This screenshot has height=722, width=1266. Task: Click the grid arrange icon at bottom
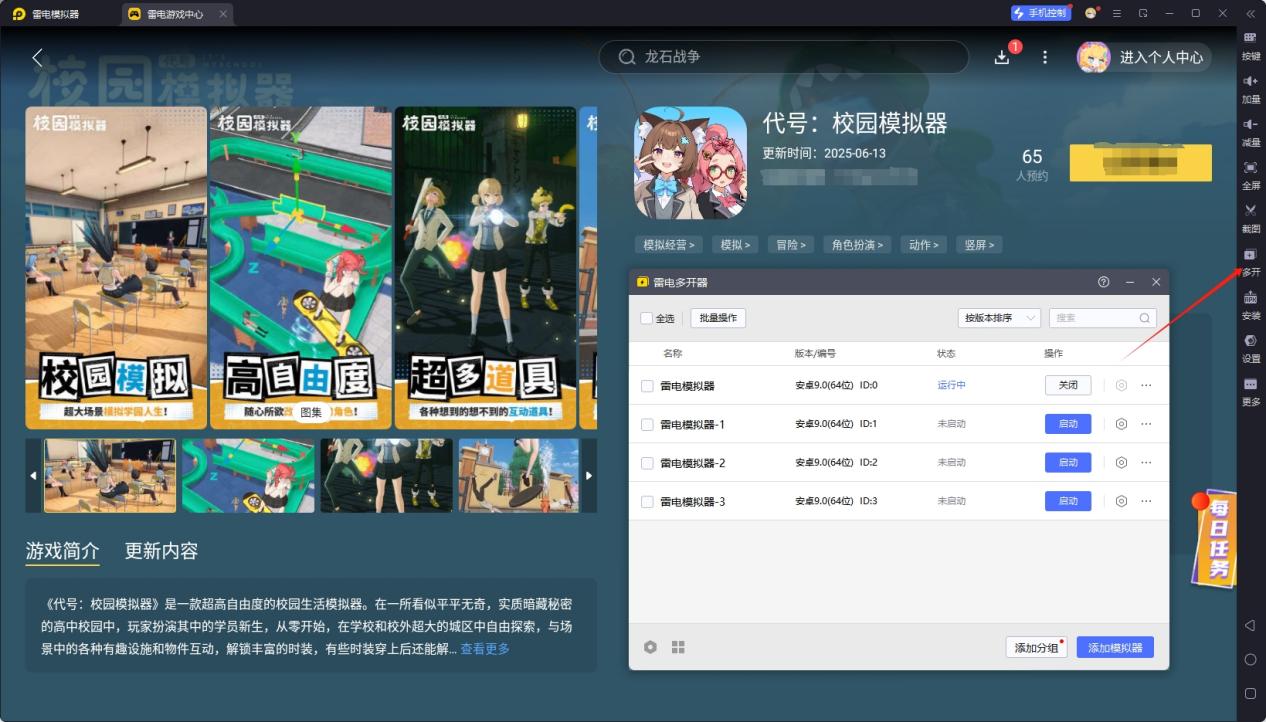(x=678, y=647)
